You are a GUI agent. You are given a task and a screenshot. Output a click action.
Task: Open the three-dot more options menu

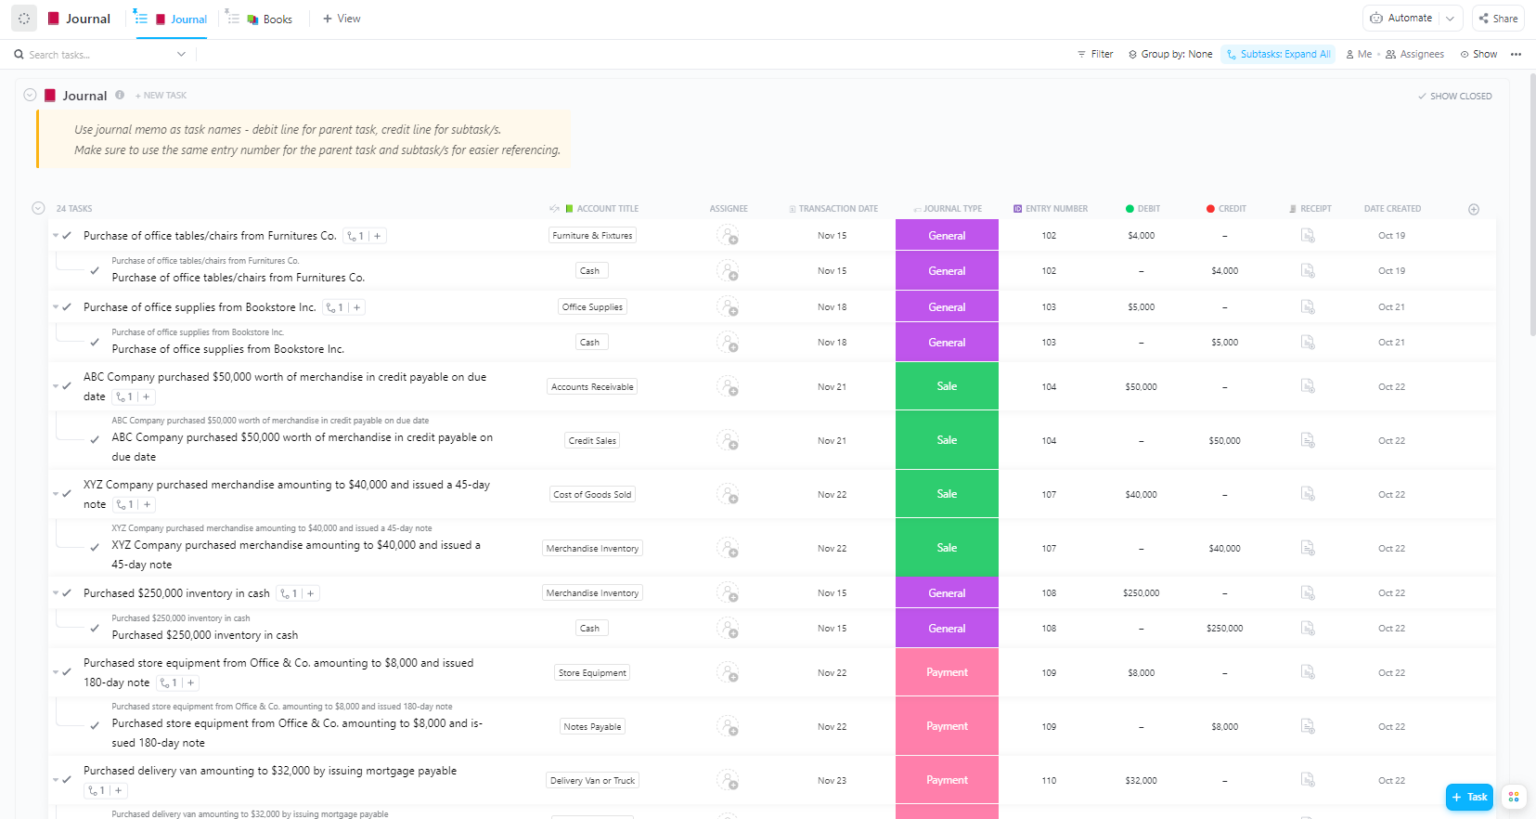click(1516, 54)
